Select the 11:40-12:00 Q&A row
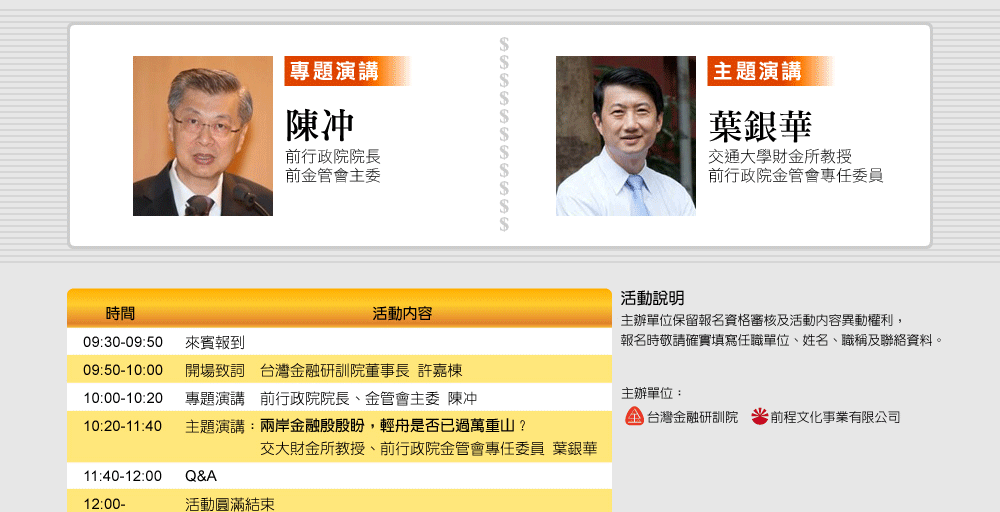 pyautogui.click(x=339, y=476)
